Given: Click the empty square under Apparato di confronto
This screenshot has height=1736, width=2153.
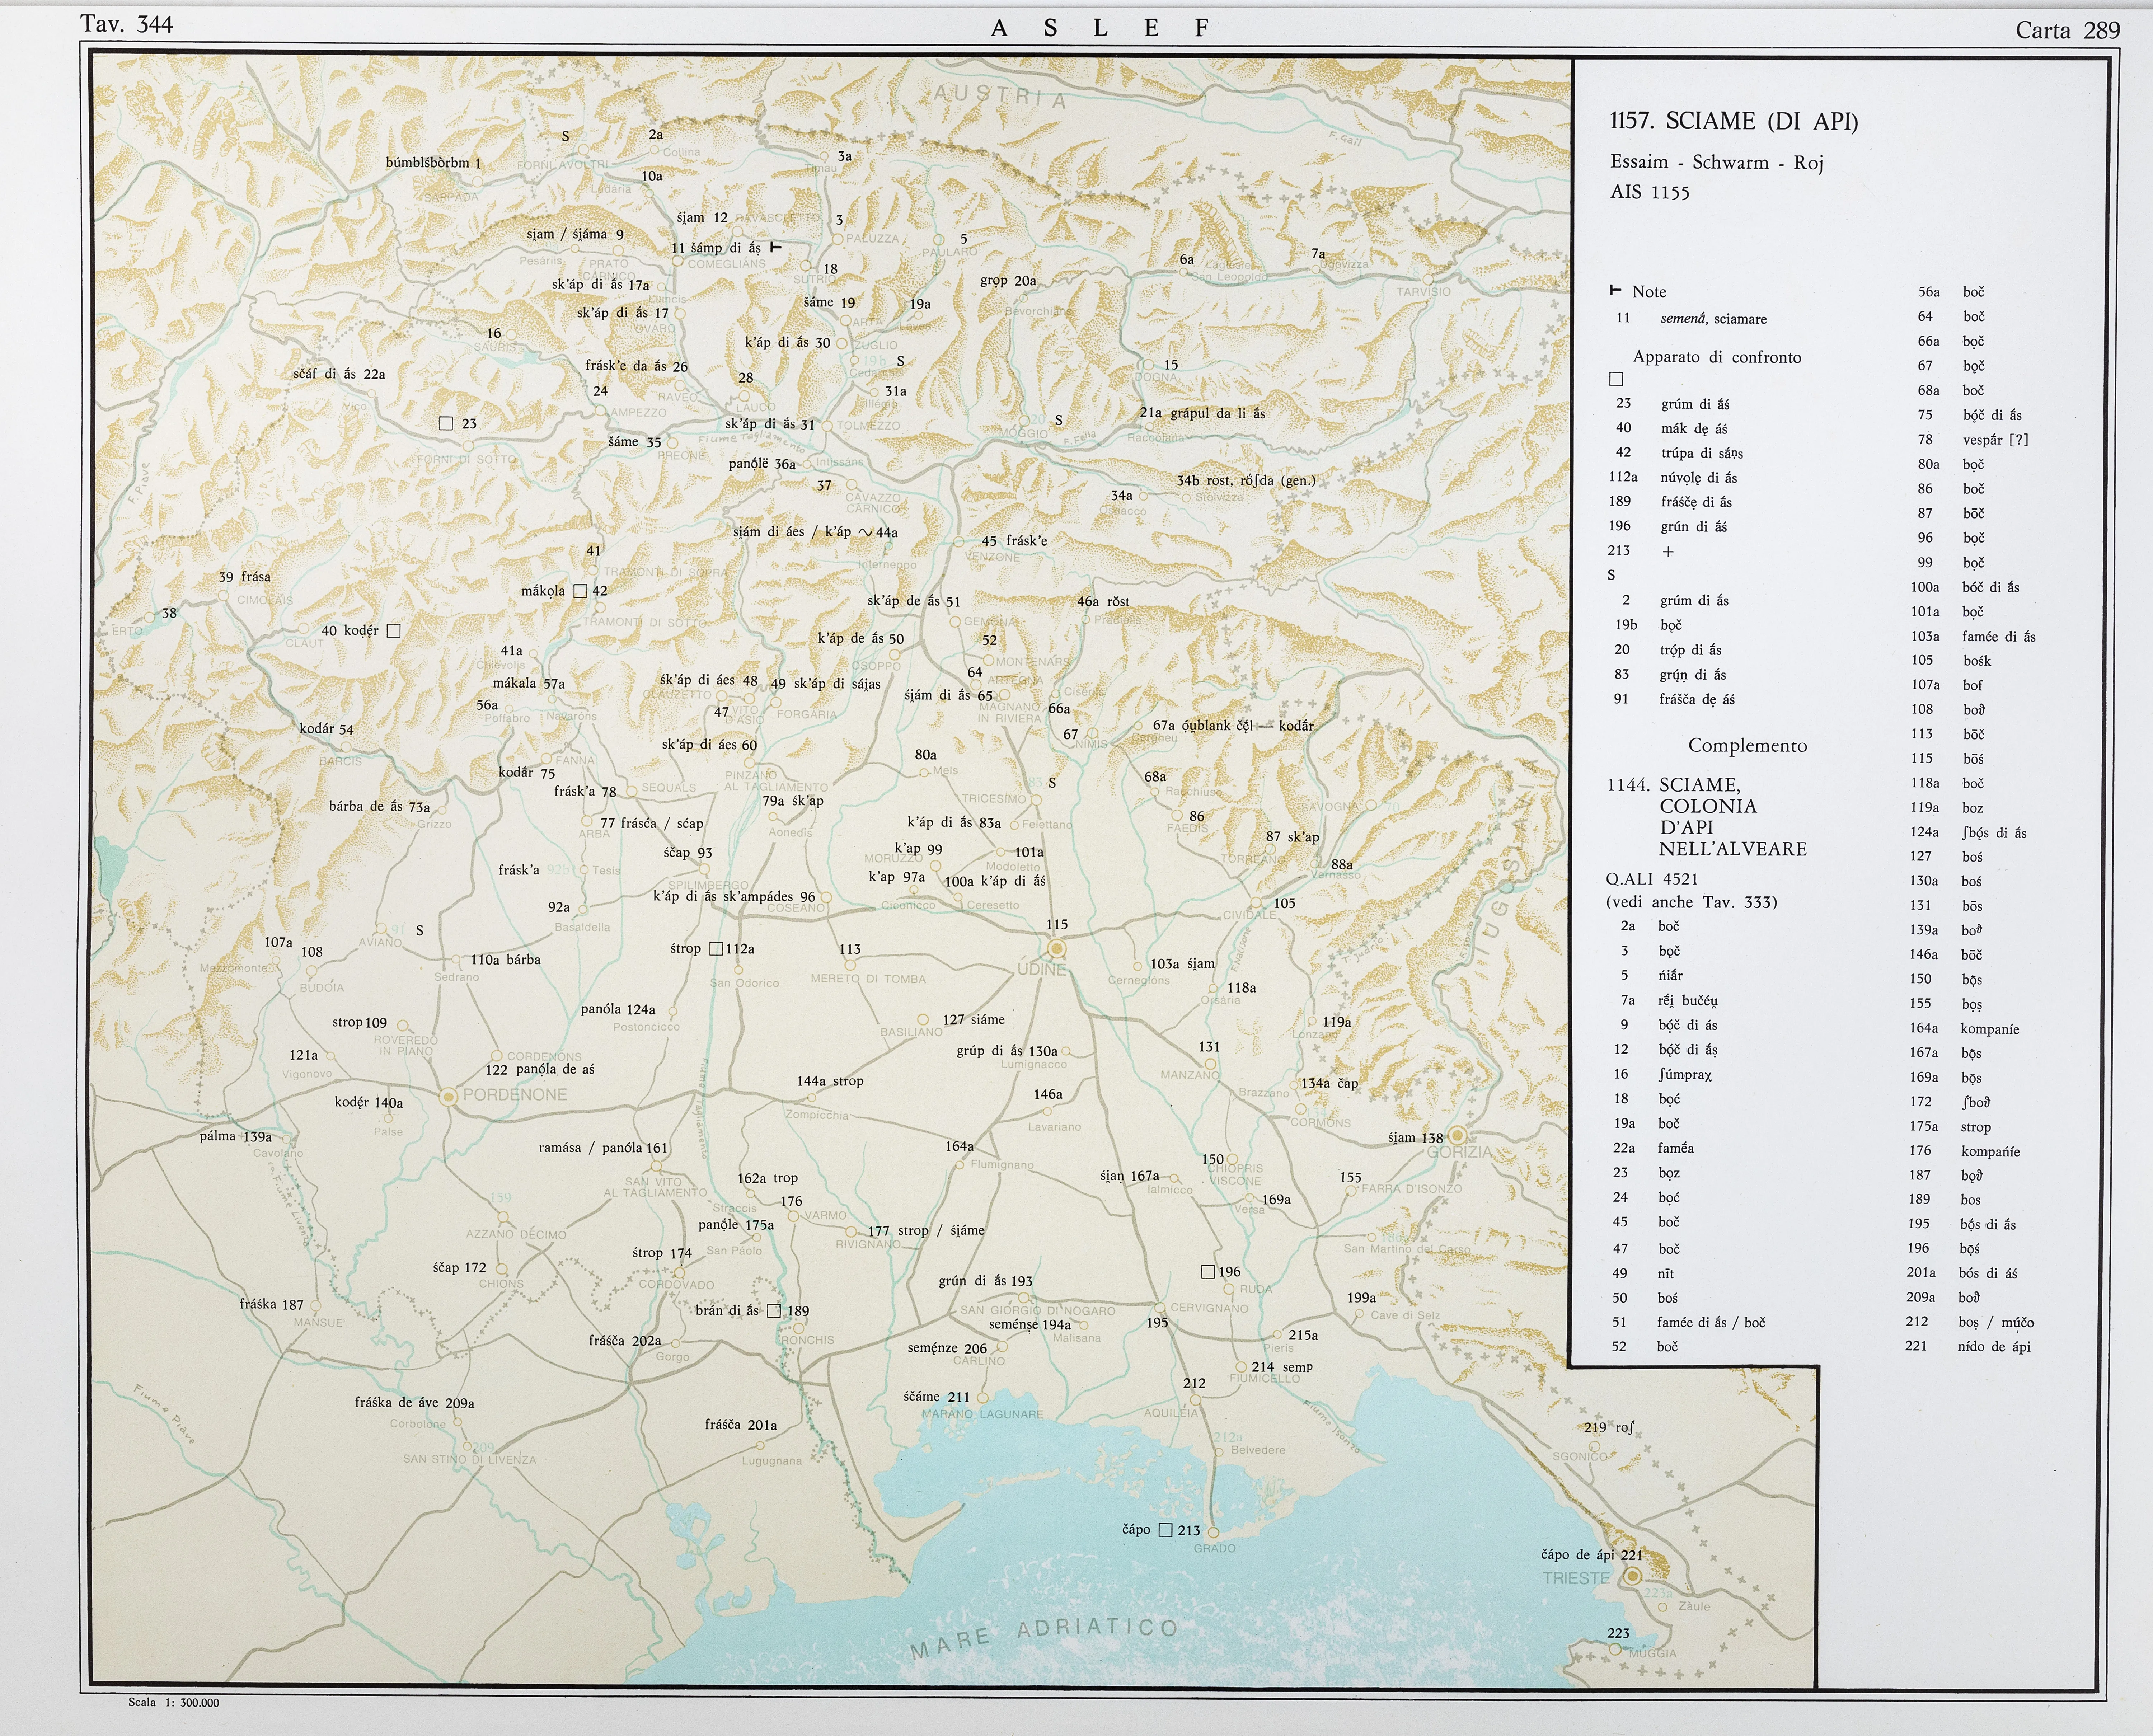Looking at the screenshot, I should [1616, 379].
